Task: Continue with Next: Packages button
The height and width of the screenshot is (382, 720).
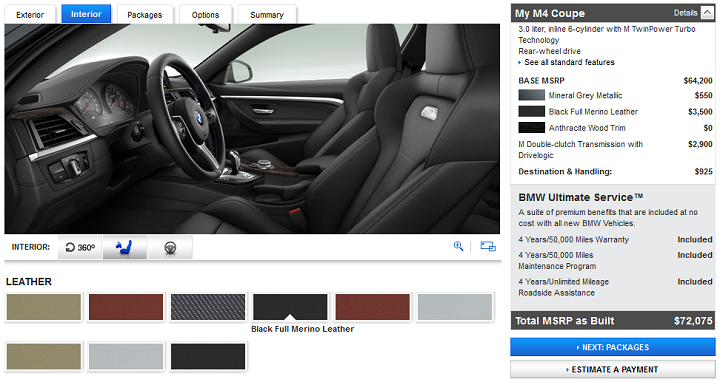Action: tap(613, 347)
